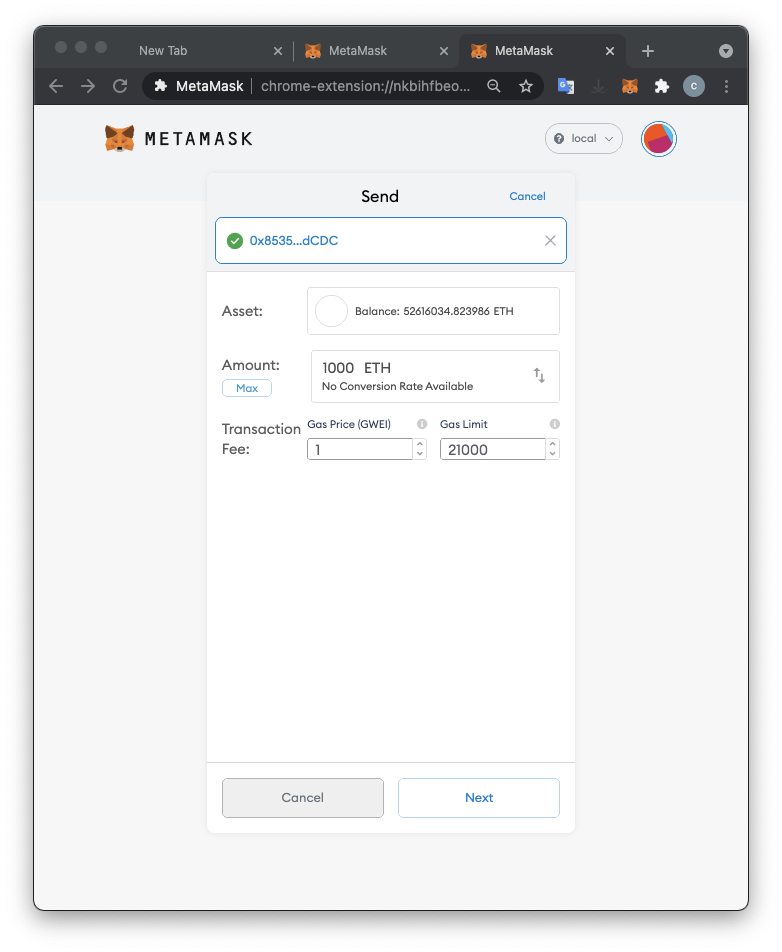Decrease Gas Price with the down stepper

point(420,454)
